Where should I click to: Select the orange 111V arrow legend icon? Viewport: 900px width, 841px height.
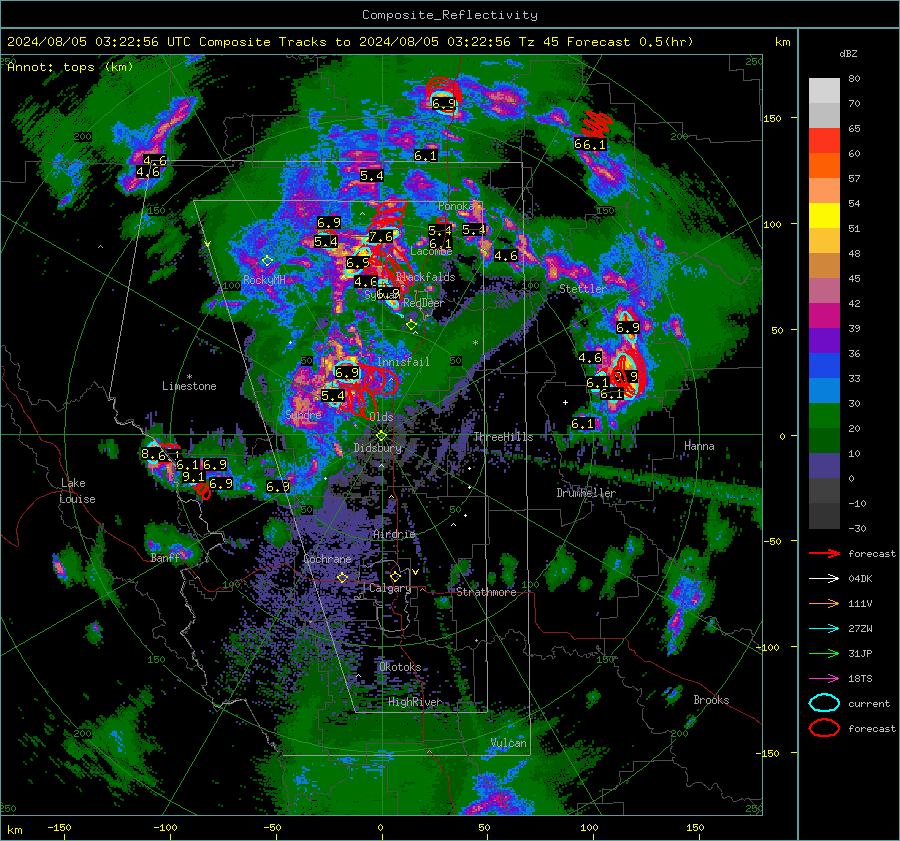pos(824,603)
